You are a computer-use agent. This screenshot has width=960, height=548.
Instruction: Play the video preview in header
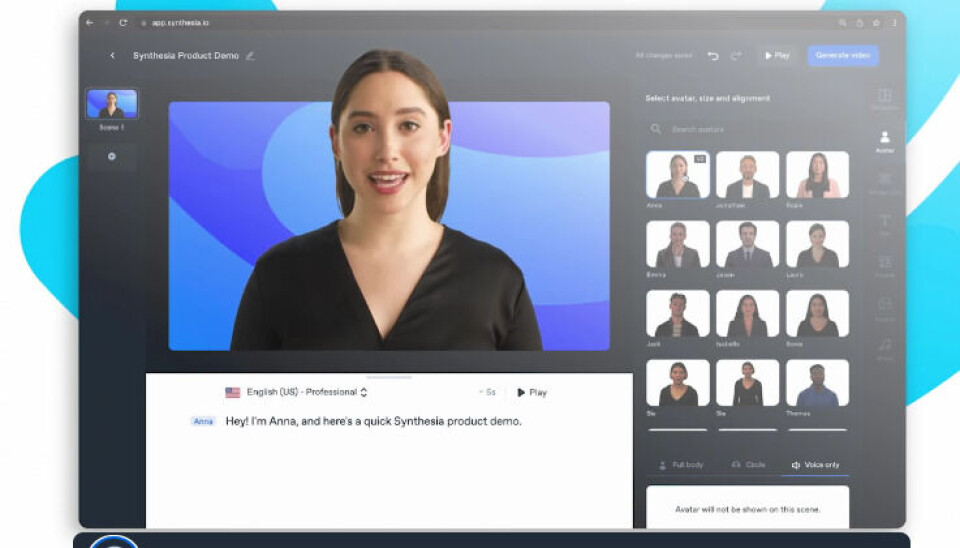pyautogui.click(x=777, y=56)
